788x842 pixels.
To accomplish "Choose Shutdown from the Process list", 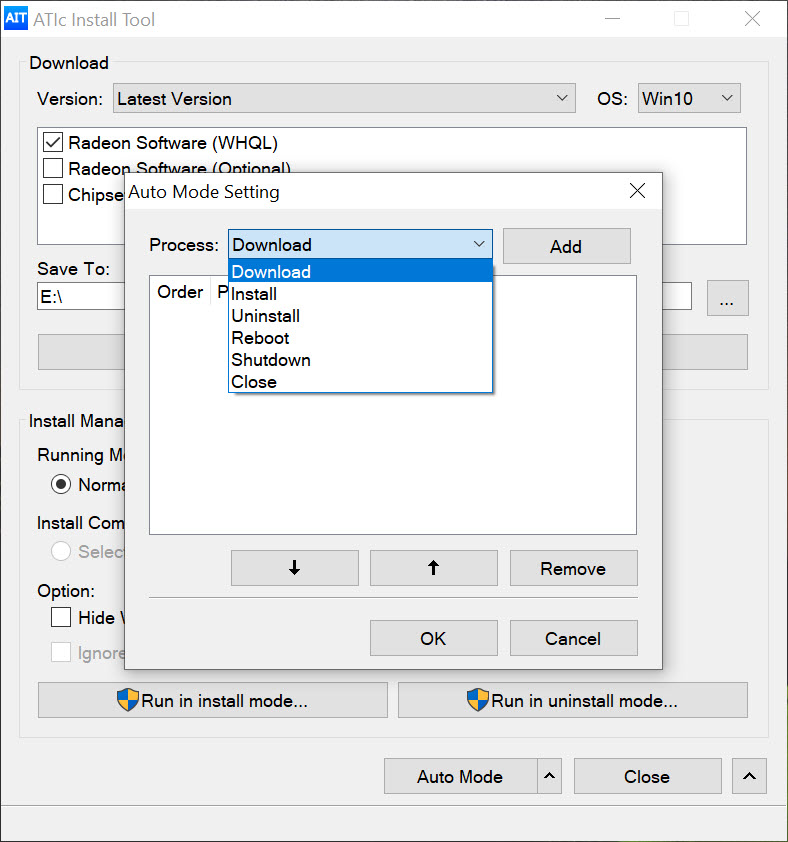I will [x=360, y=360].
